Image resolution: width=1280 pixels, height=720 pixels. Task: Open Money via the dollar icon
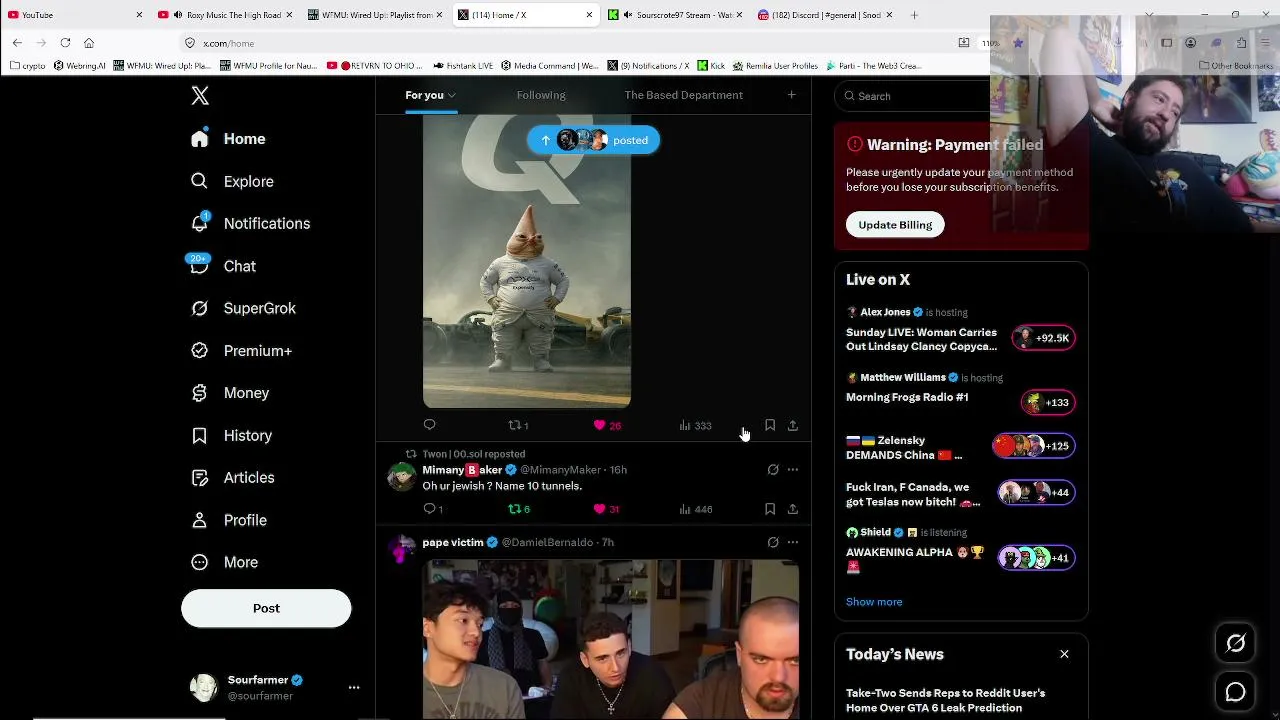click(200, 393)
